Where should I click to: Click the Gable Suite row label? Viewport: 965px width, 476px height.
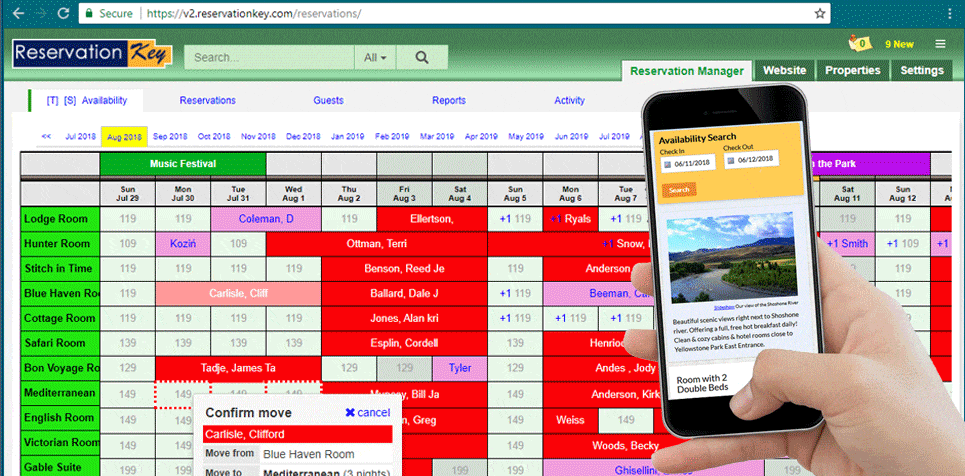[60, 467]
